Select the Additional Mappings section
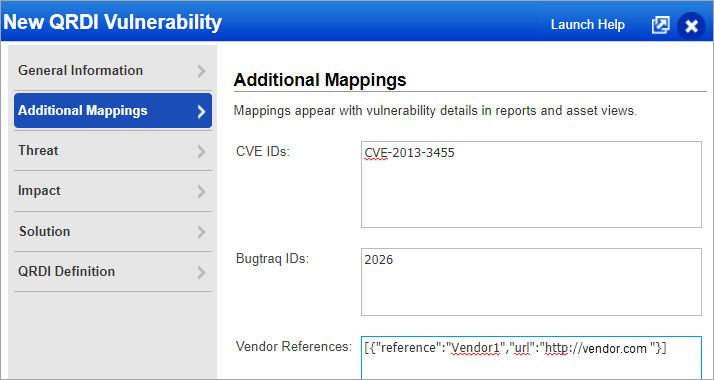Screen dimensions: 714x380 pos(112,111)
